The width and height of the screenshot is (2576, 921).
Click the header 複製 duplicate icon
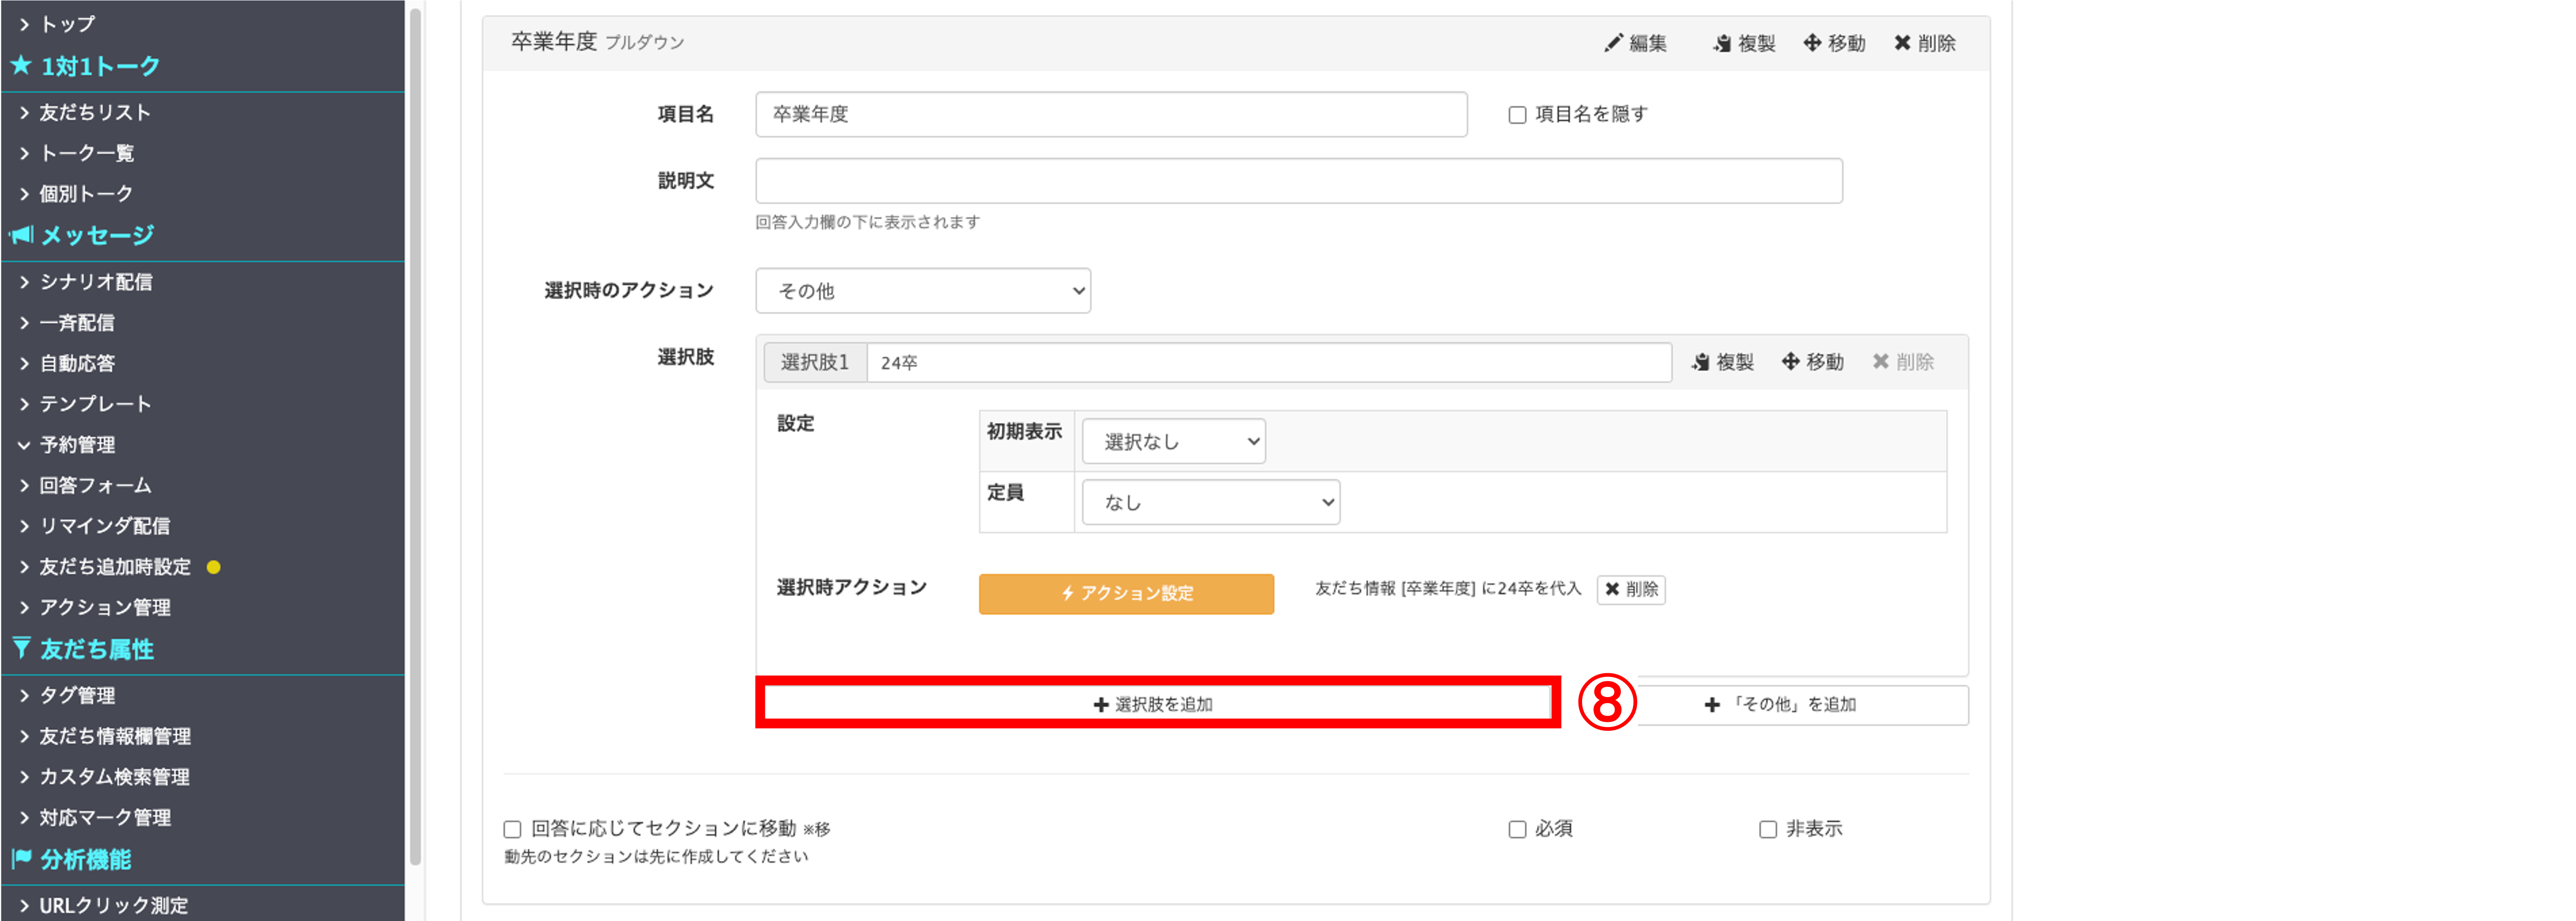[1722, 43]
